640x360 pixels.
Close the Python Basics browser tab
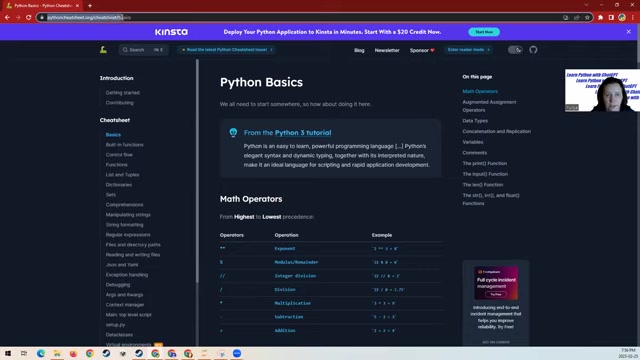coord(78,6)
